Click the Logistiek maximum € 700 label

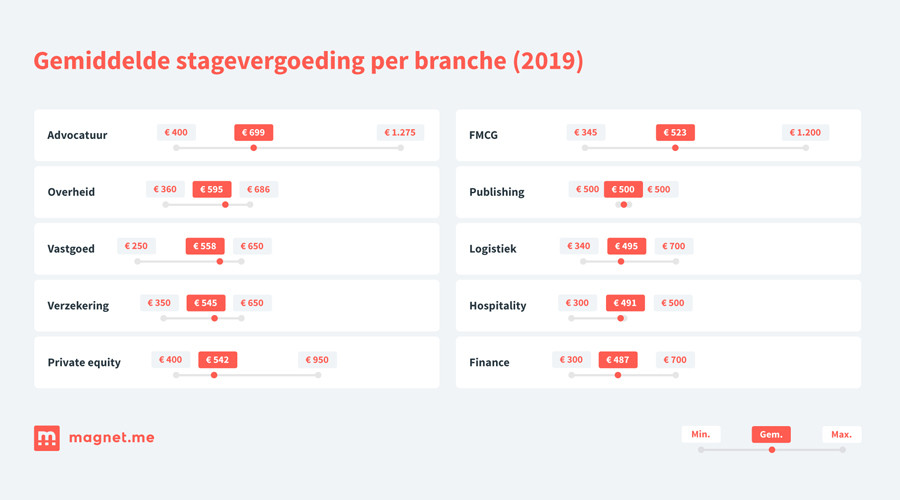(674, 246)
